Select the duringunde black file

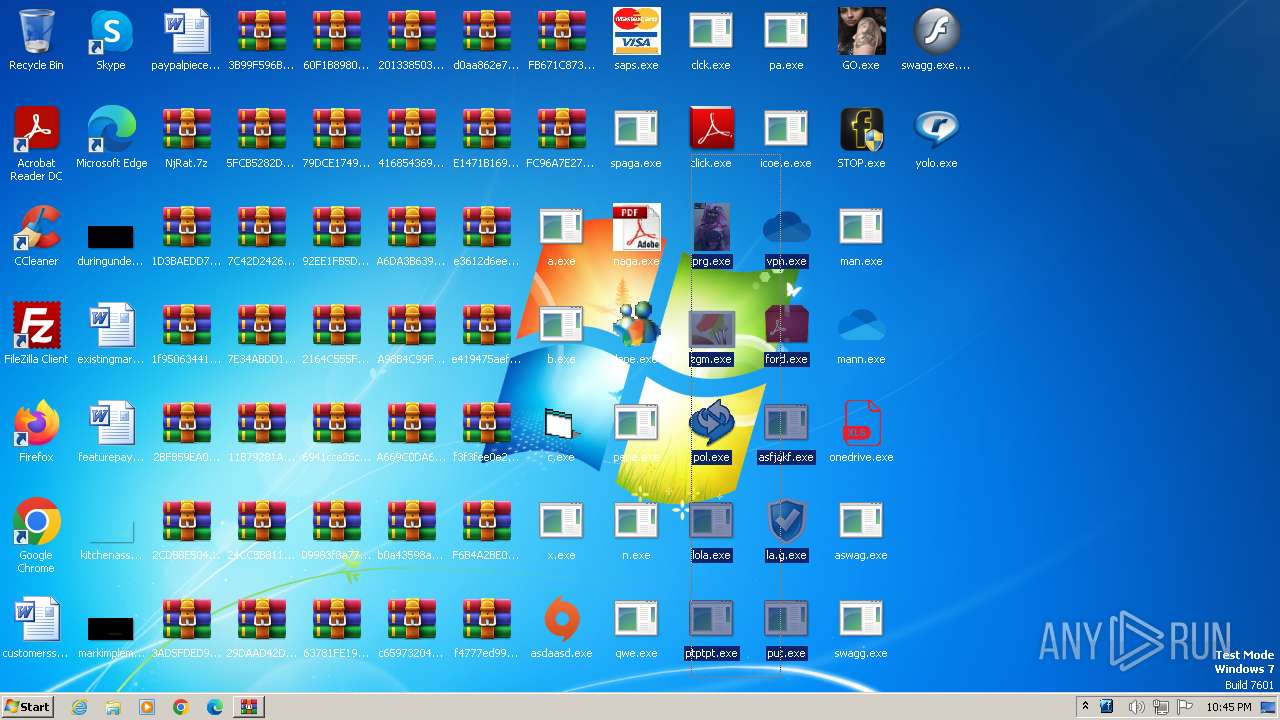click(111, 236)
